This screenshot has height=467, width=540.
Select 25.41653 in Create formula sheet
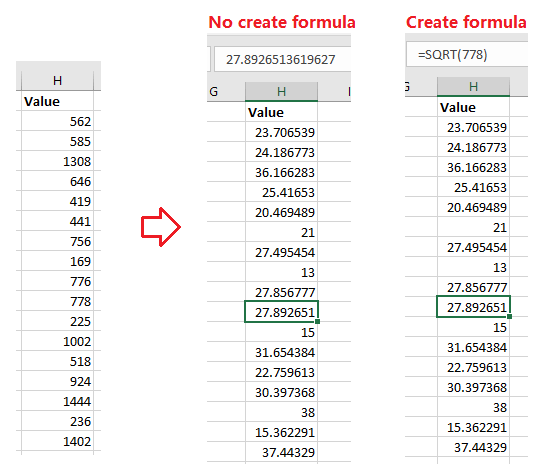(x=474, y=187)
